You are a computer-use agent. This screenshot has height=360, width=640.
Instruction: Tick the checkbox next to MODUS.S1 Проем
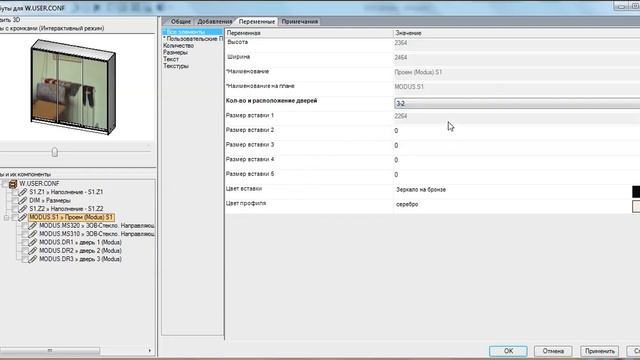click(x=15, y=217)
